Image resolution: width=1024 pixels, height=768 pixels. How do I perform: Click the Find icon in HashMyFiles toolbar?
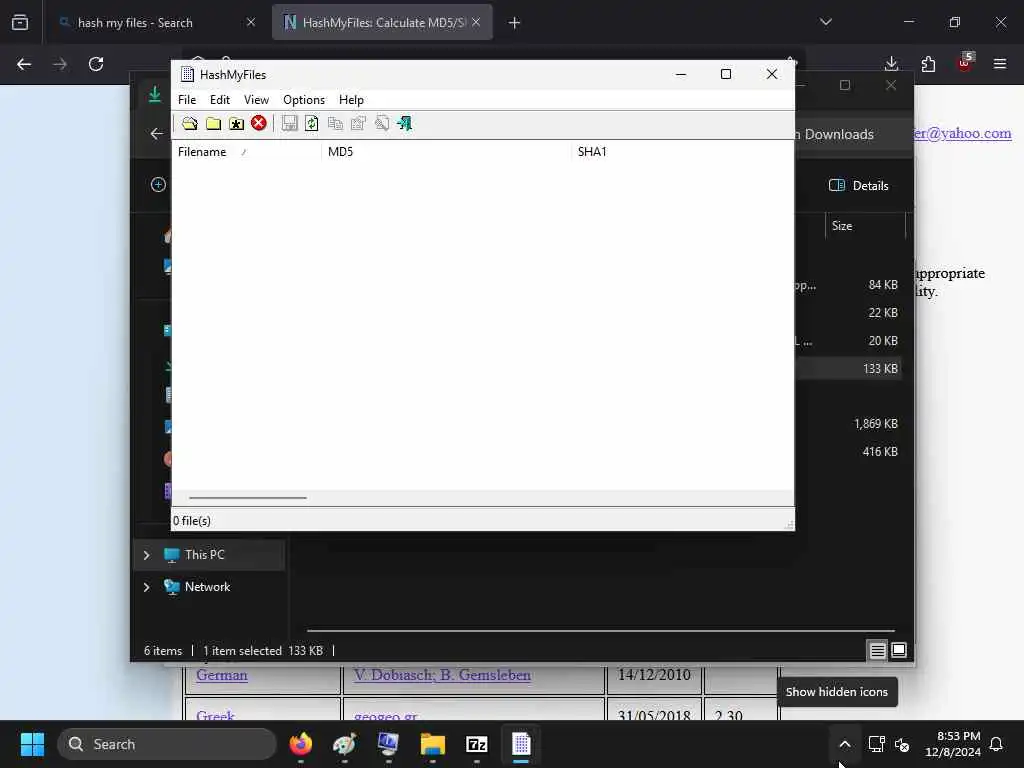[382, 123]
